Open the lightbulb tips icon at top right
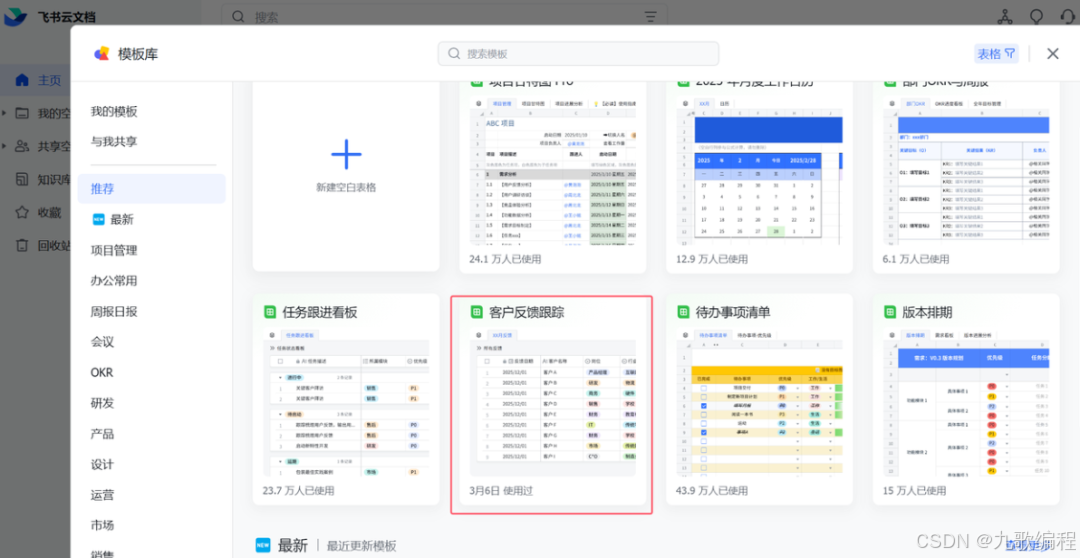 (x=1037, y=17)
